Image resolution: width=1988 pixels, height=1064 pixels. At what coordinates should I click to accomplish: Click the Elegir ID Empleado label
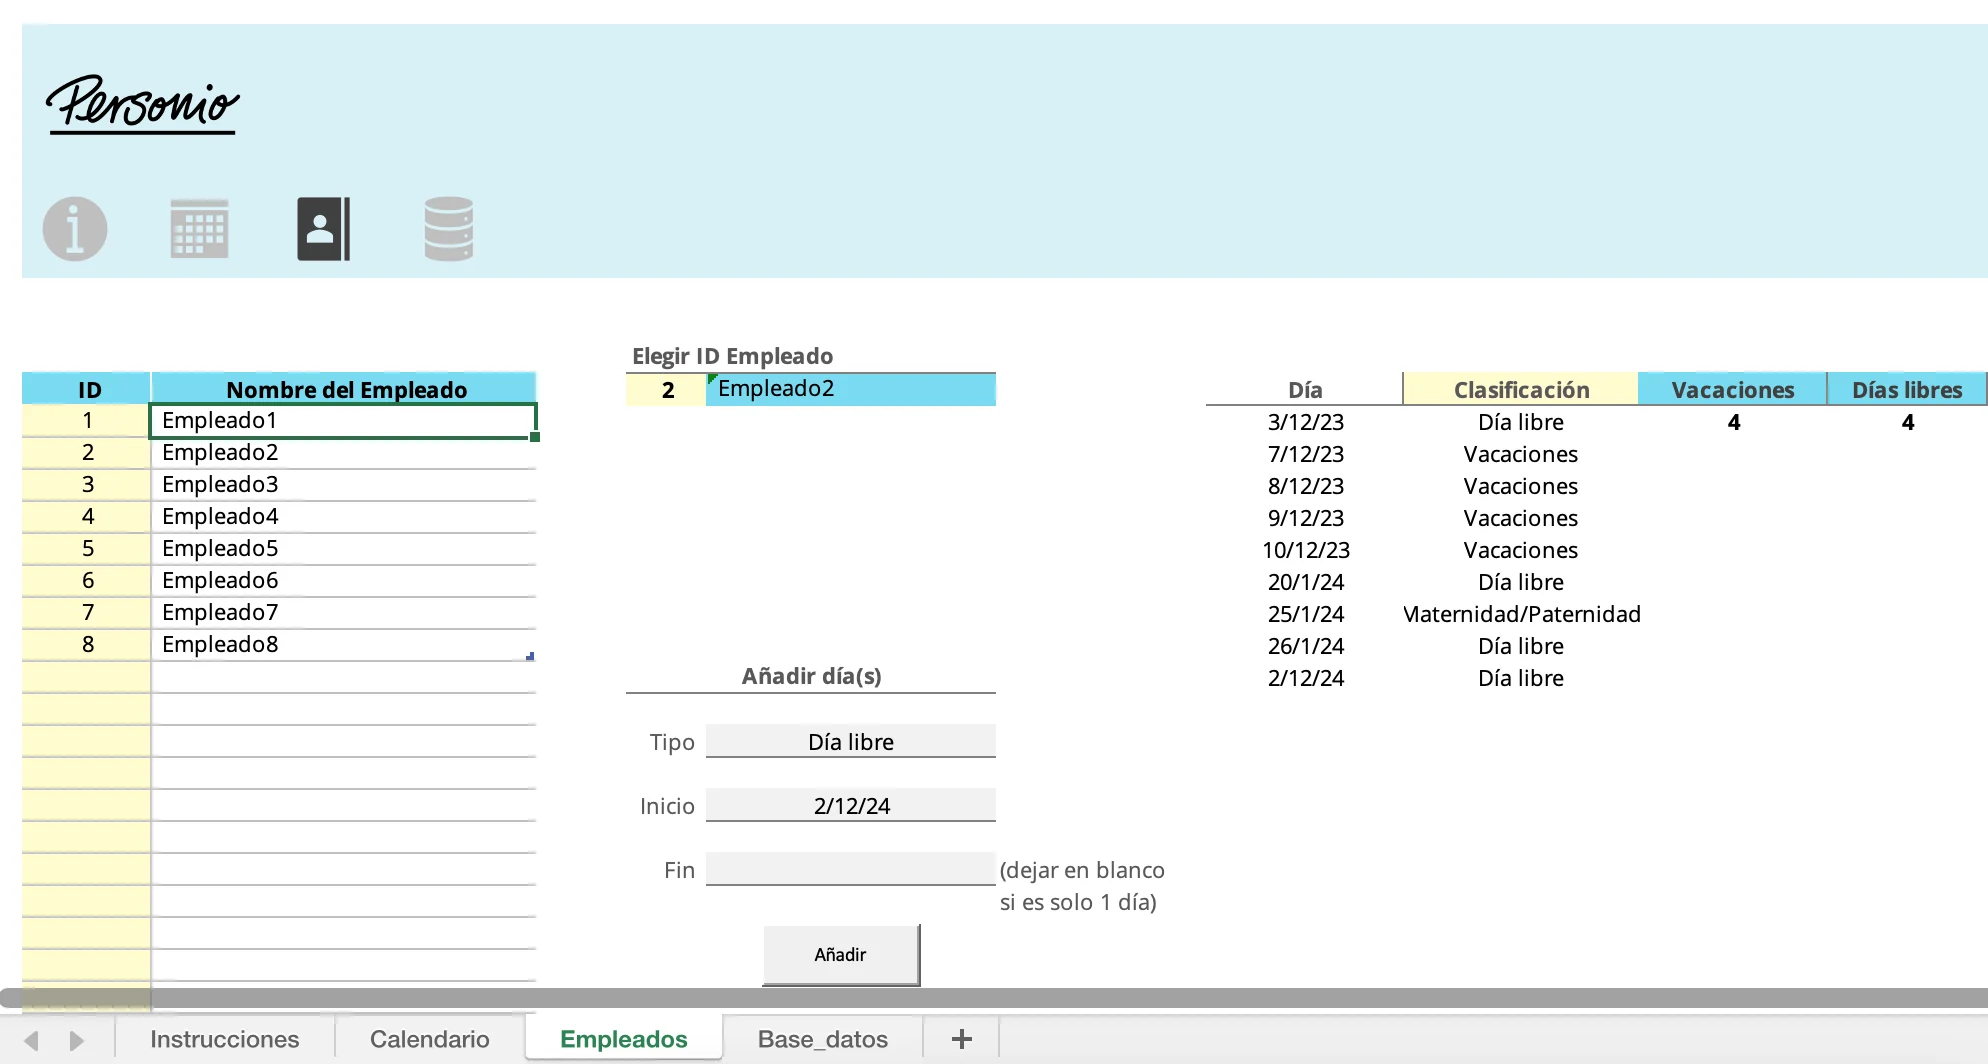click(732, 356)
